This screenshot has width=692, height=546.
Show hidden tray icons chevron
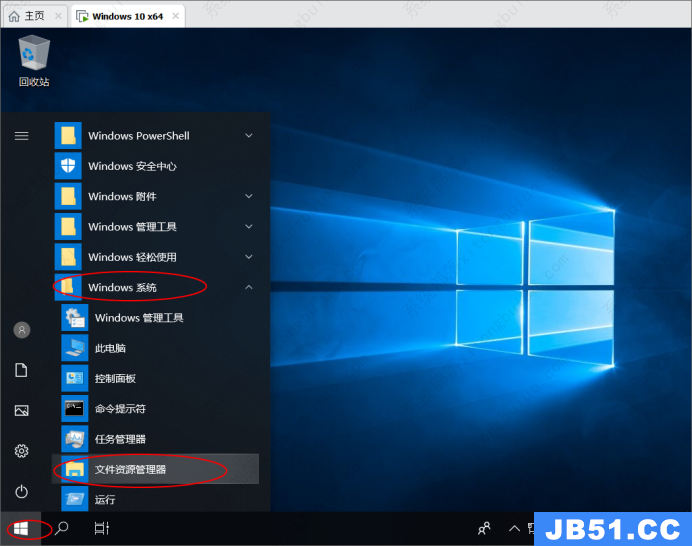(x=514, y=528)
